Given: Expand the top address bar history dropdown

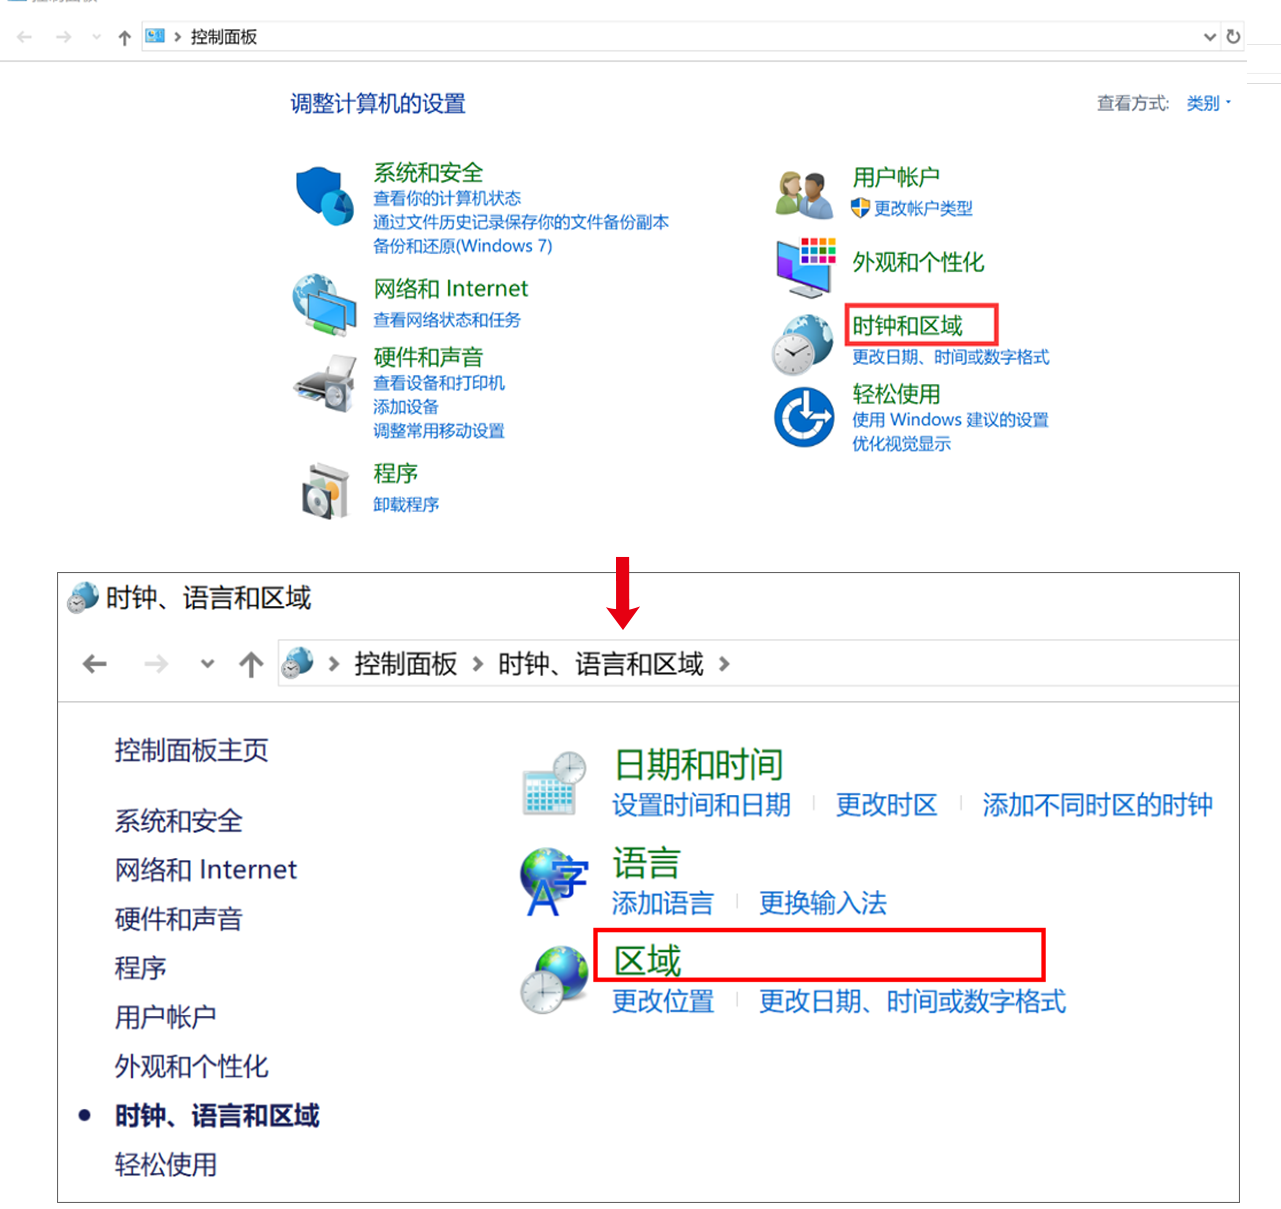Looking at the screenshot, I should [x=1209, y=37].
